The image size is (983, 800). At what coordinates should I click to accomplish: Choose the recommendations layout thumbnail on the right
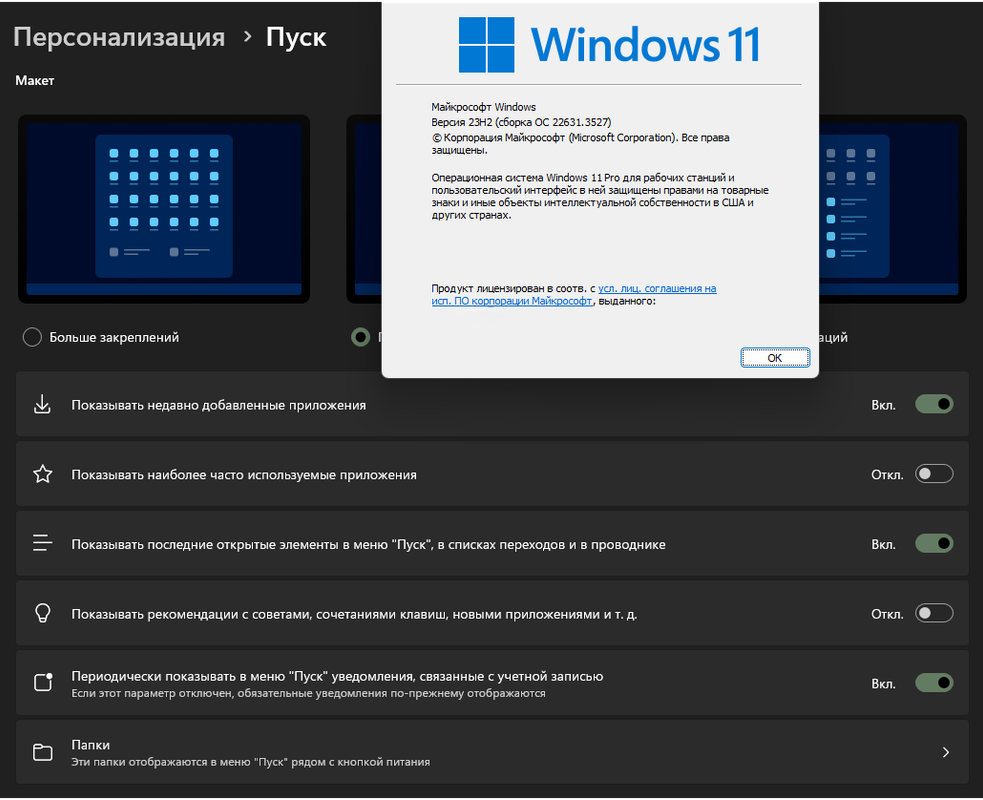(893, 209)
